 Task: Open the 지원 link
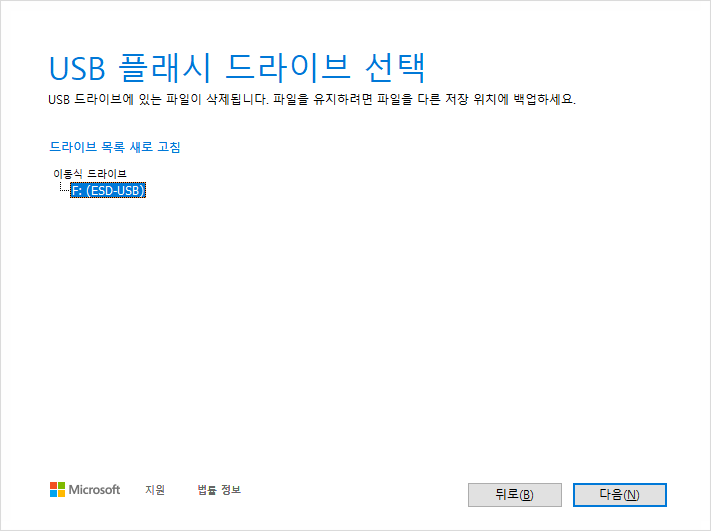tap(155, 490)
